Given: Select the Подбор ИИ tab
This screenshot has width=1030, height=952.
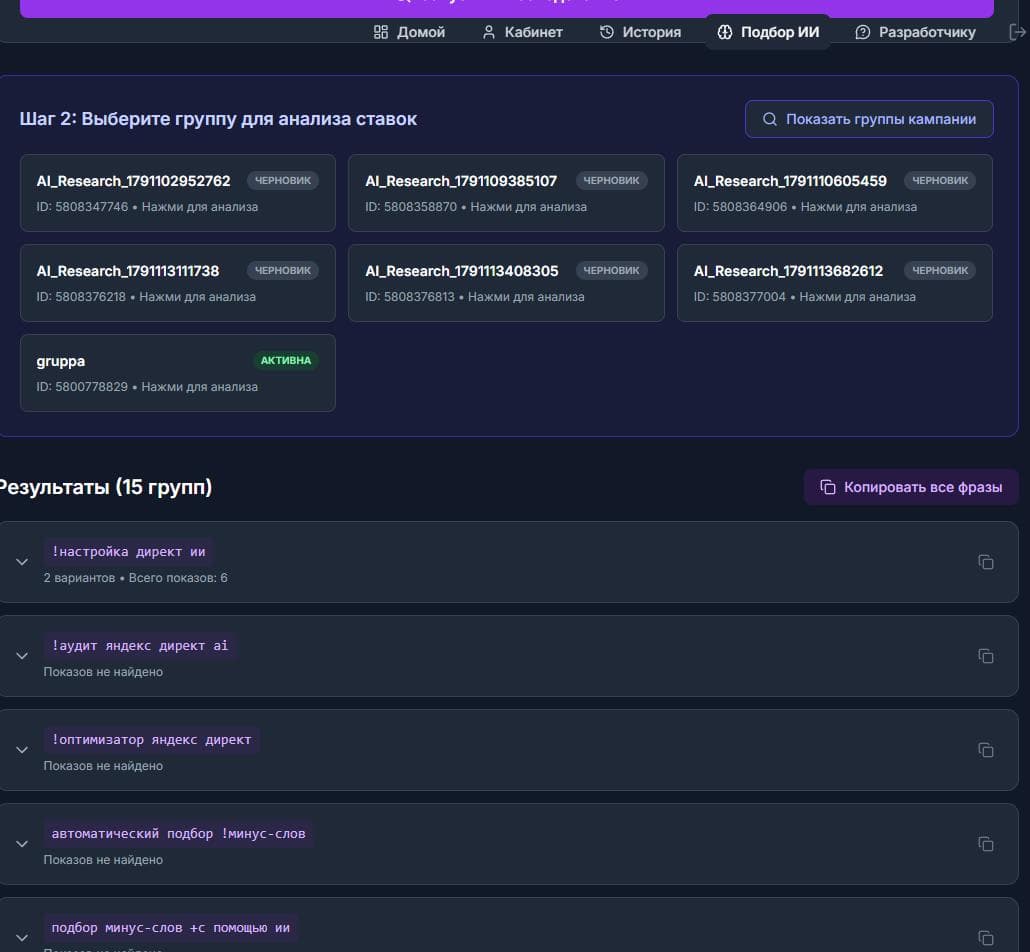Looking at the screenshot, I should pos(768,32).
